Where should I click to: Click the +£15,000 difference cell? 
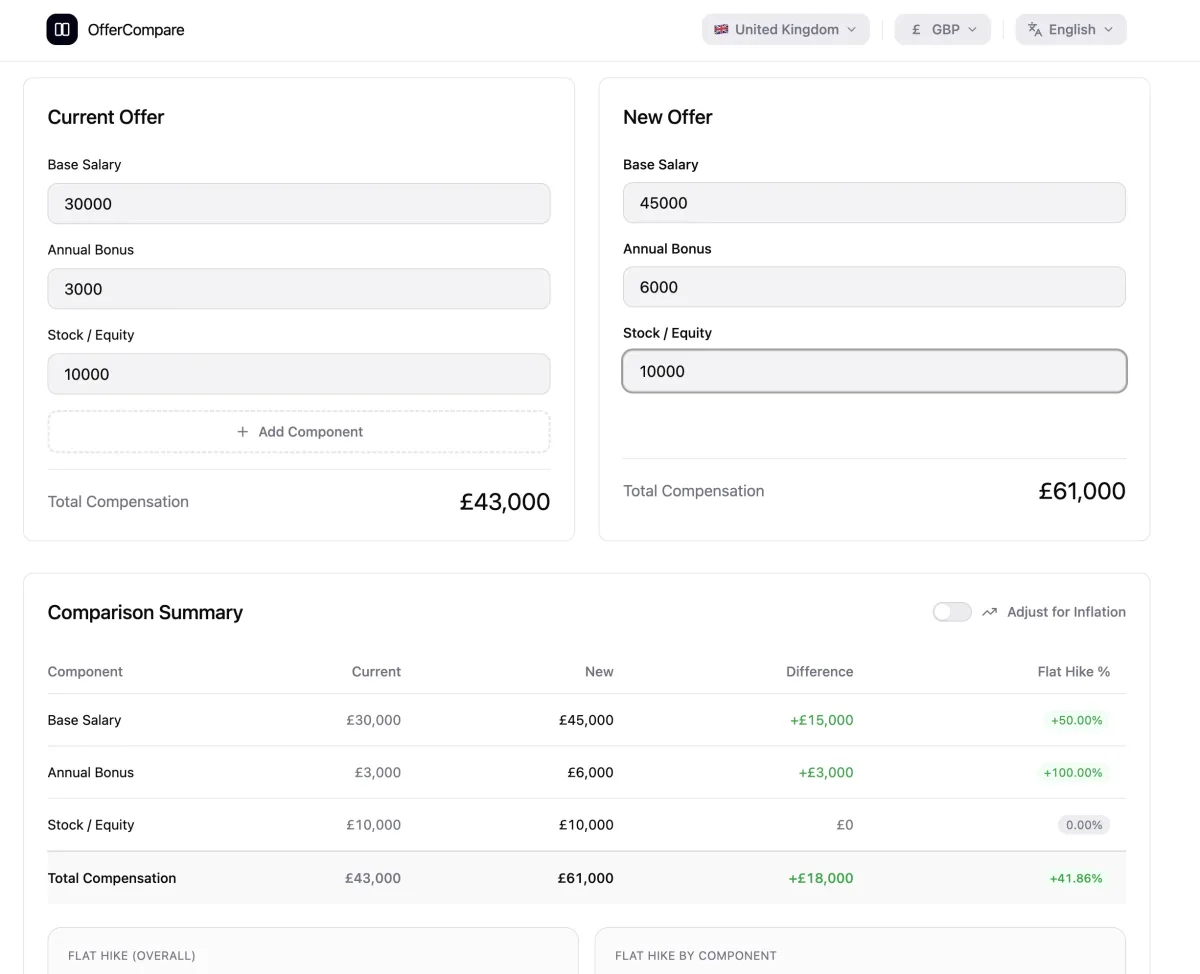[821, 720]
